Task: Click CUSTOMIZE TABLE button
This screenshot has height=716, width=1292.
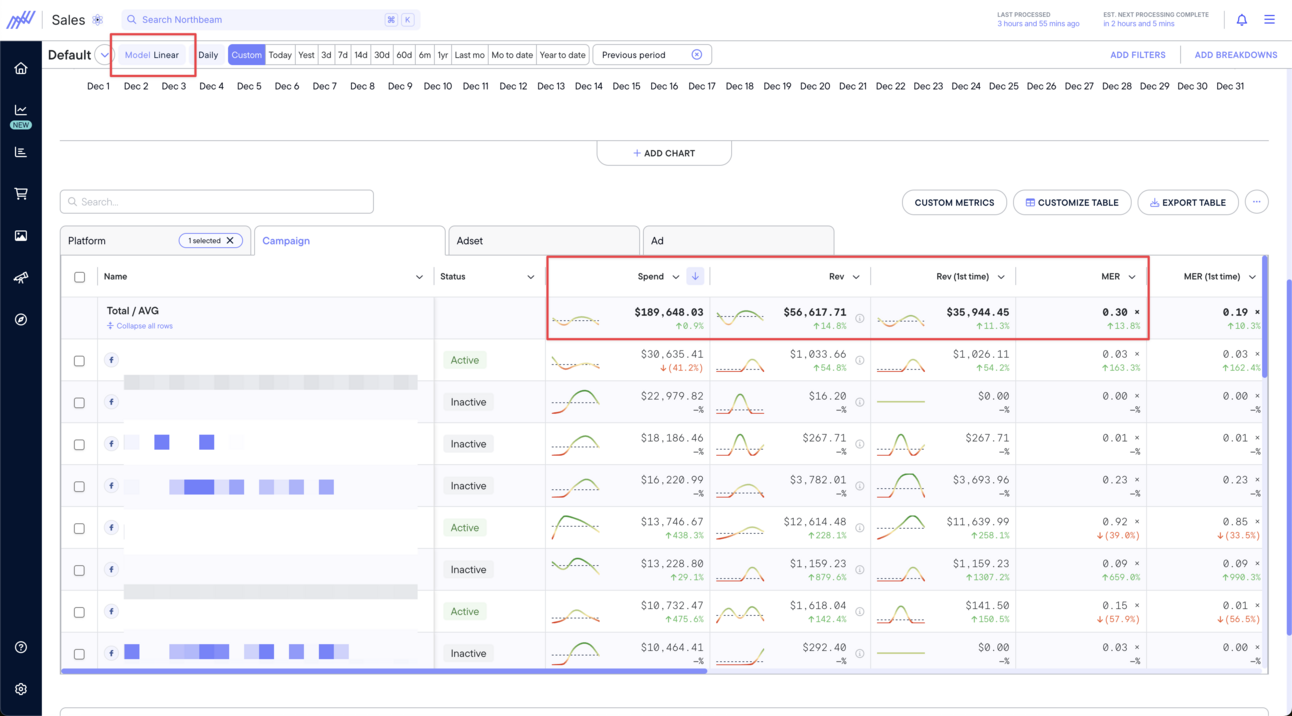Action: (1072, 202)
